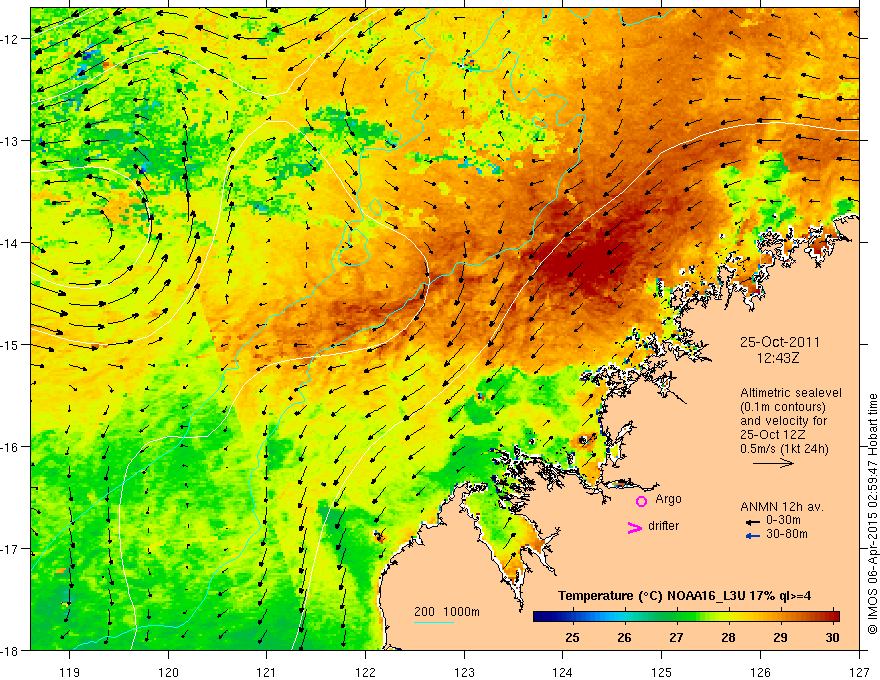
Task: Click the longitude axis label 126
Action: (760, 672)
